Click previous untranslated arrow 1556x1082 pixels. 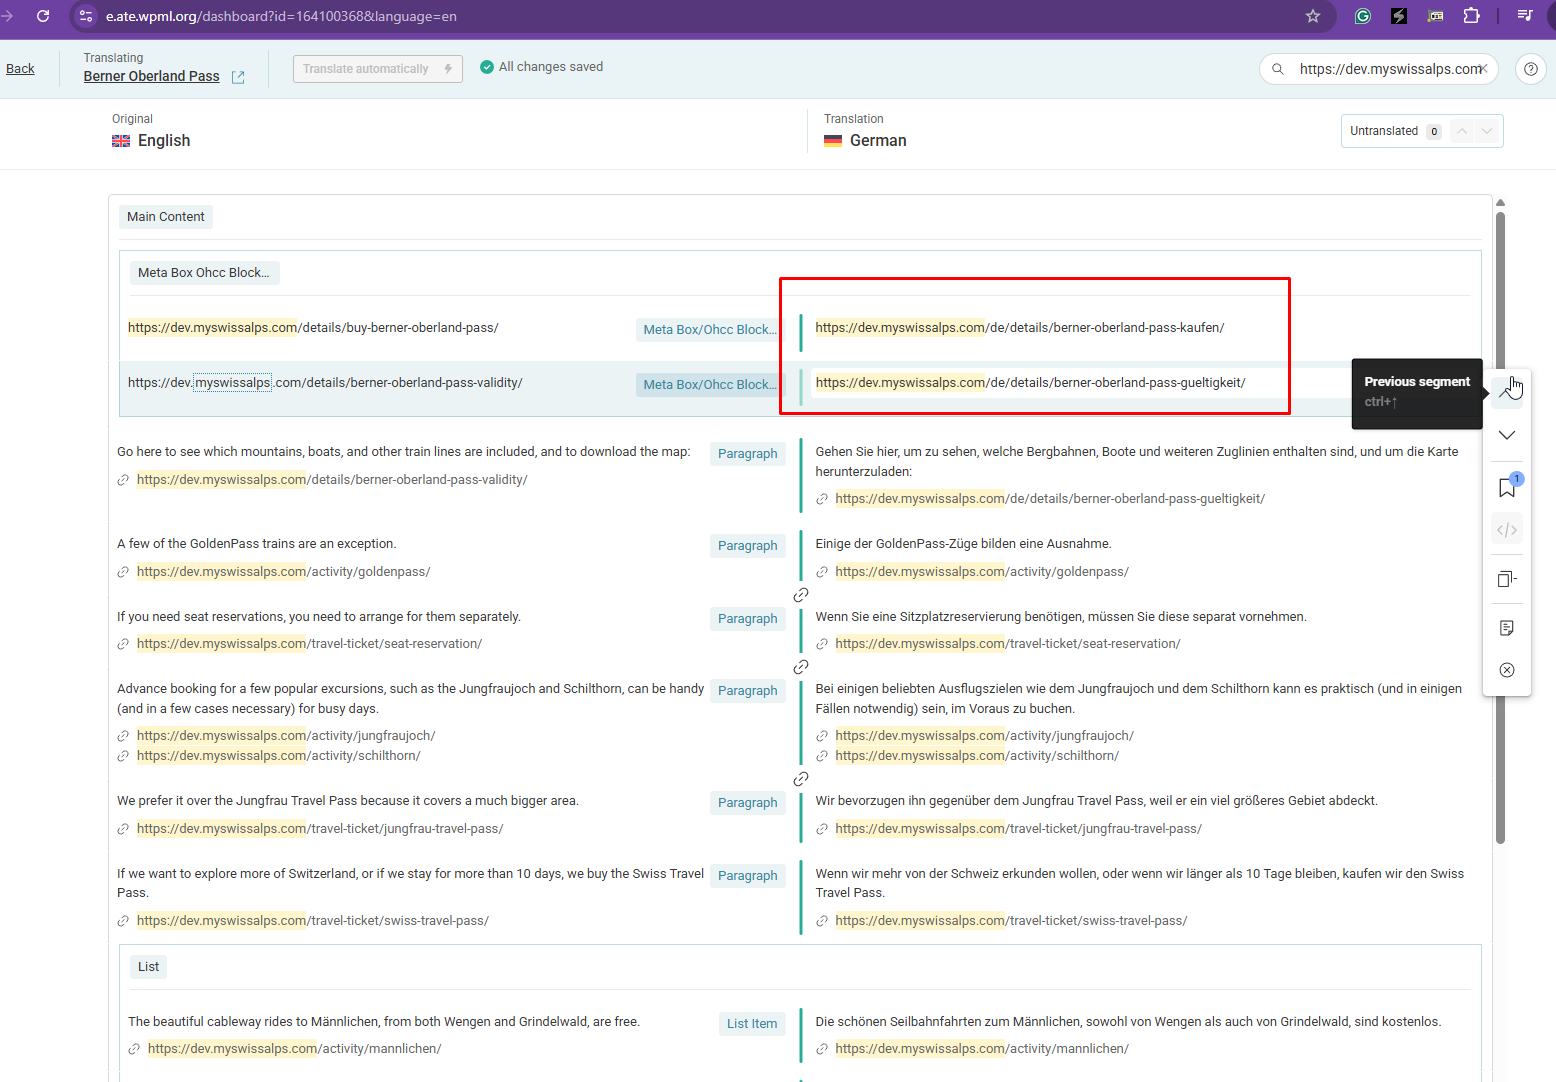(1462, 131)
